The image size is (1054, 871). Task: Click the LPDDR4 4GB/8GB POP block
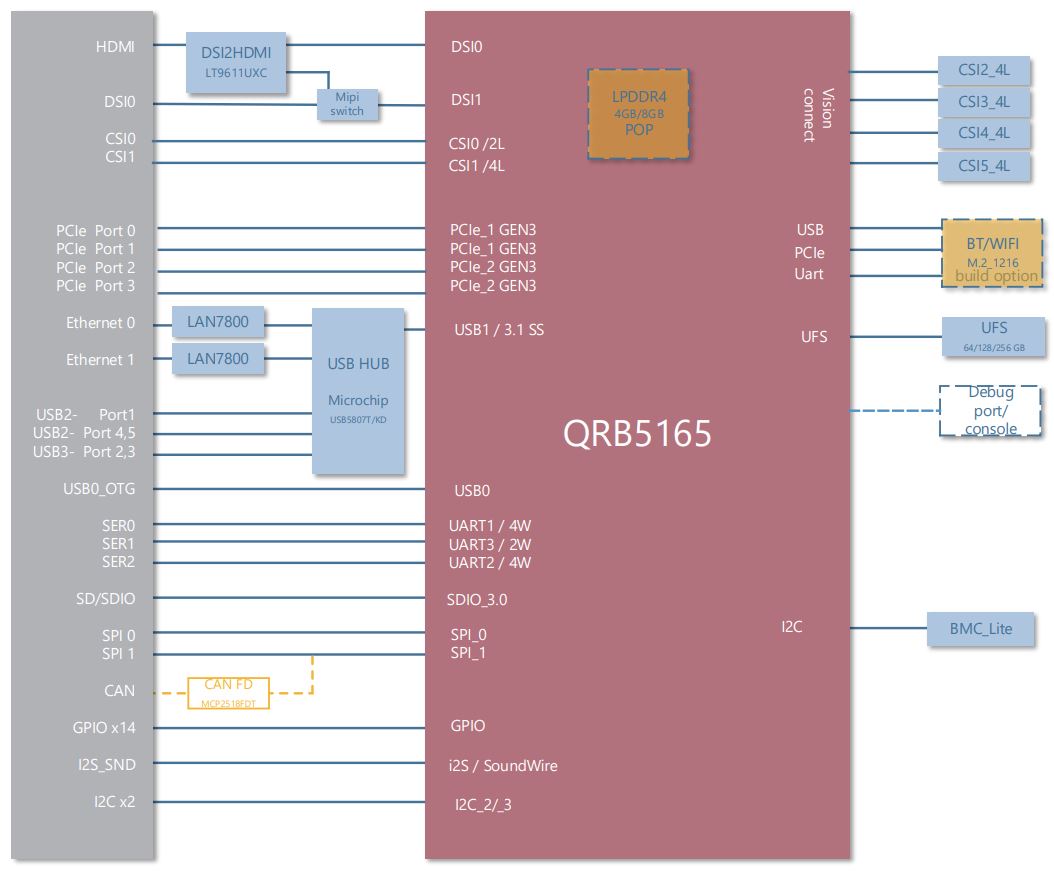pos(638,114)
